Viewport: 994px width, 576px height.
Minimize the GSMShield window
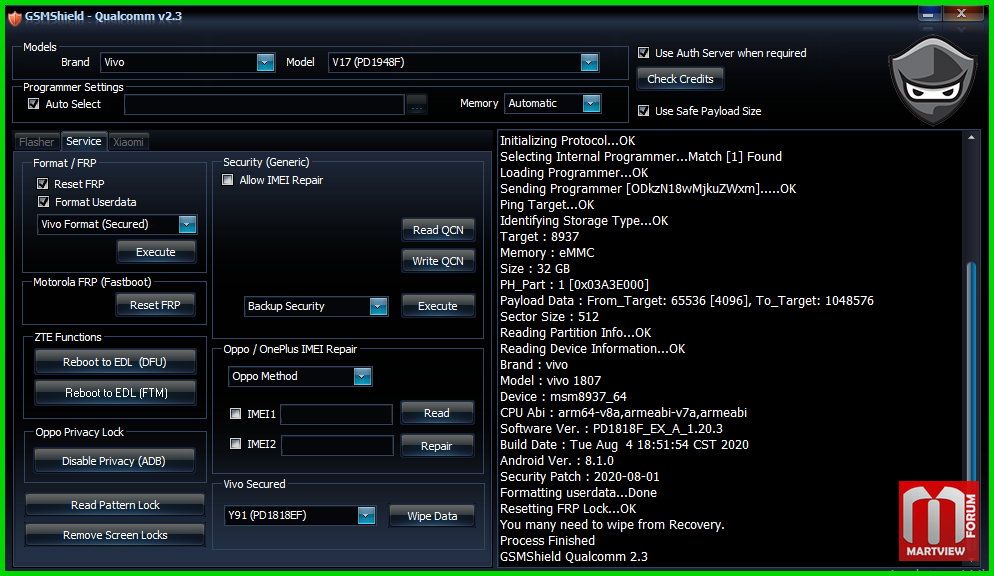coord(928,13)
